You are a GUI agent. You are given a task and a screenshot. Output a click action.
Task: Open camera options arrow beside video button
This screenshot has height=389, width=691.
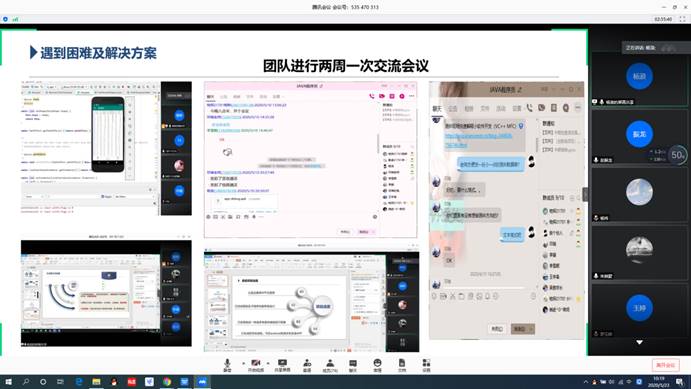click(x=268, y=363)
